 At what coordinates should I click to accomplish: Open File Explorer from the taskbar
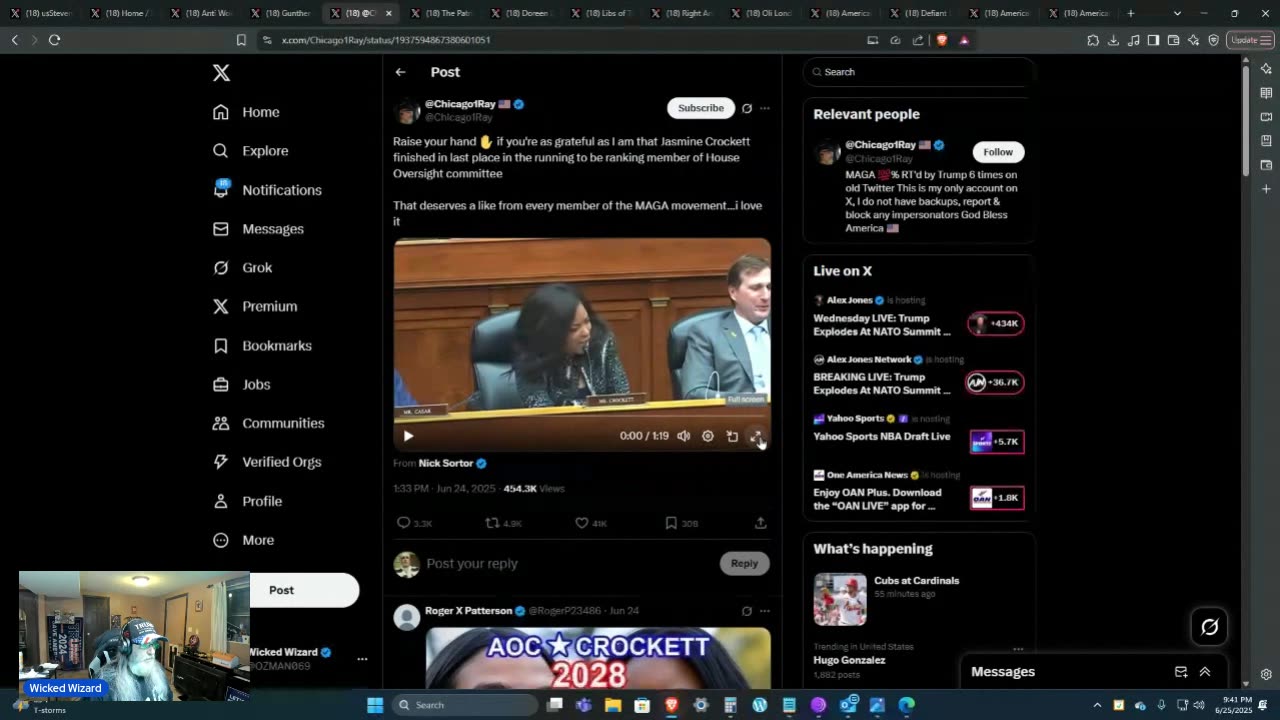(613, 705)
